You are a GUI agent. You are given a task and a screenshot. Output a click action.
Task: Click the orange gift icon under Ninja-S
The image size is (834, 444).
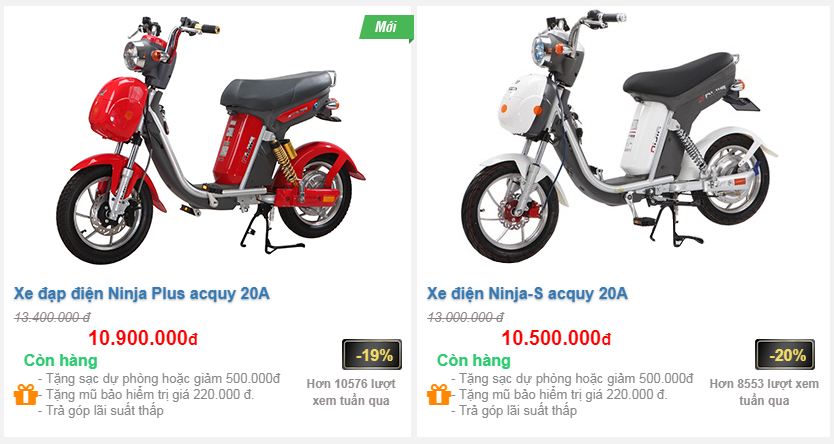point(439,395)
